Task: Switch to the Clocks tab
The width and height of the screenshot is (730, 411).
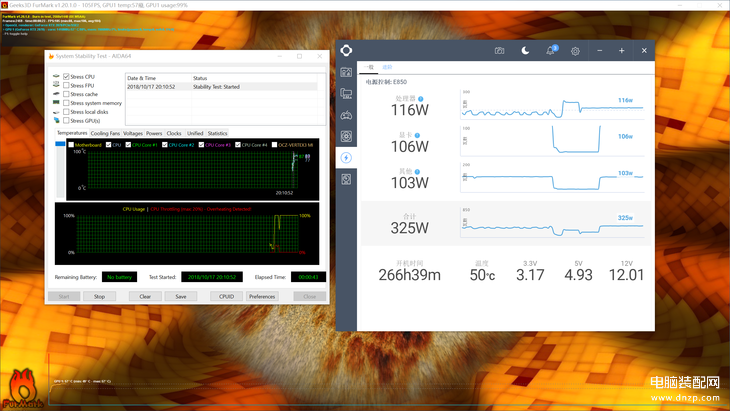Action: tap(174, 134)
